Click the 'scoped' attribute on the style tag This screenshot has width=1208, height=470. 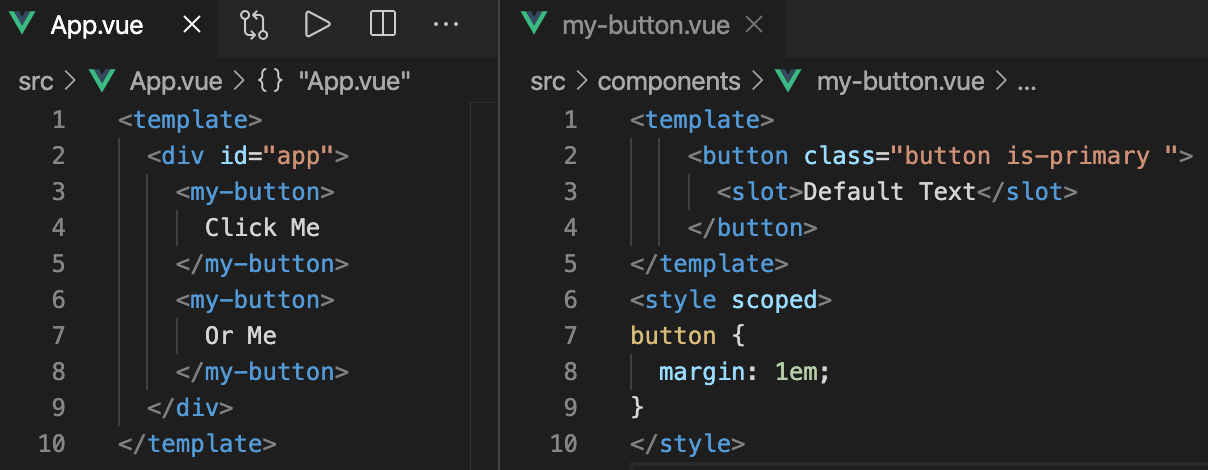tap(774, 300)
